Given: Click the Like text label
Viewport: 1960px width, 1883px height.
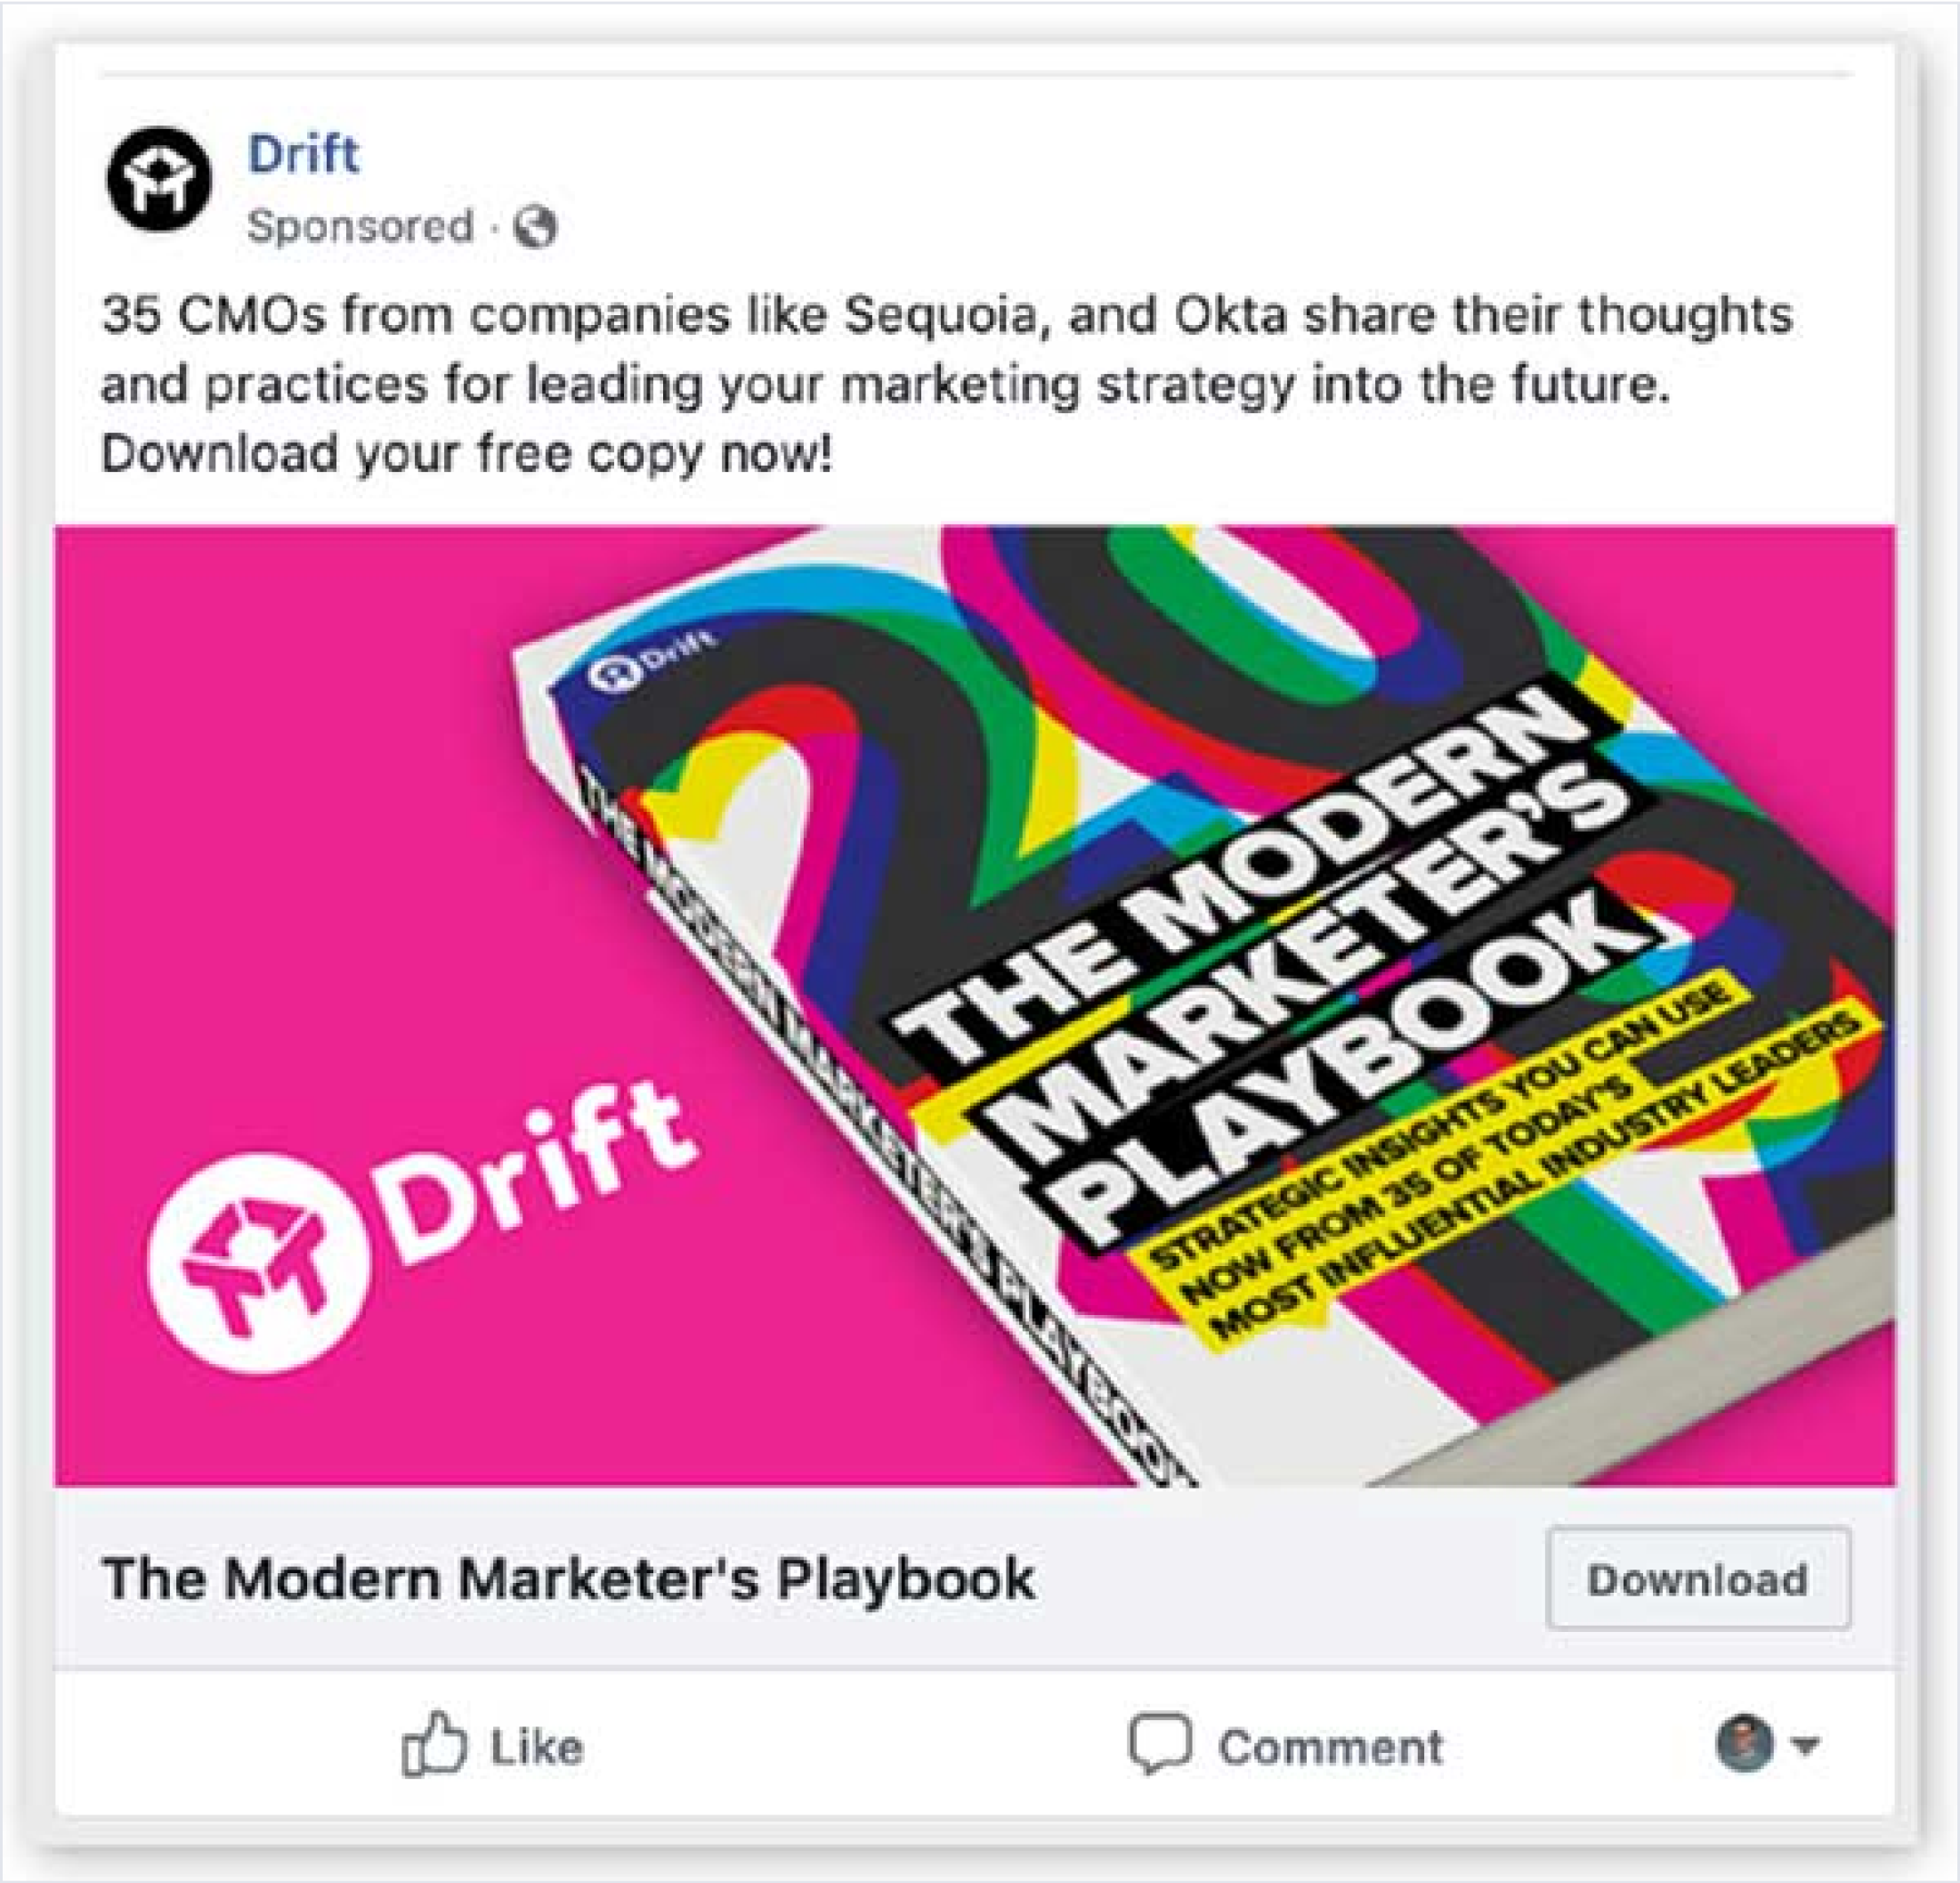Looking at the screenshot, I should [537, 1747].
